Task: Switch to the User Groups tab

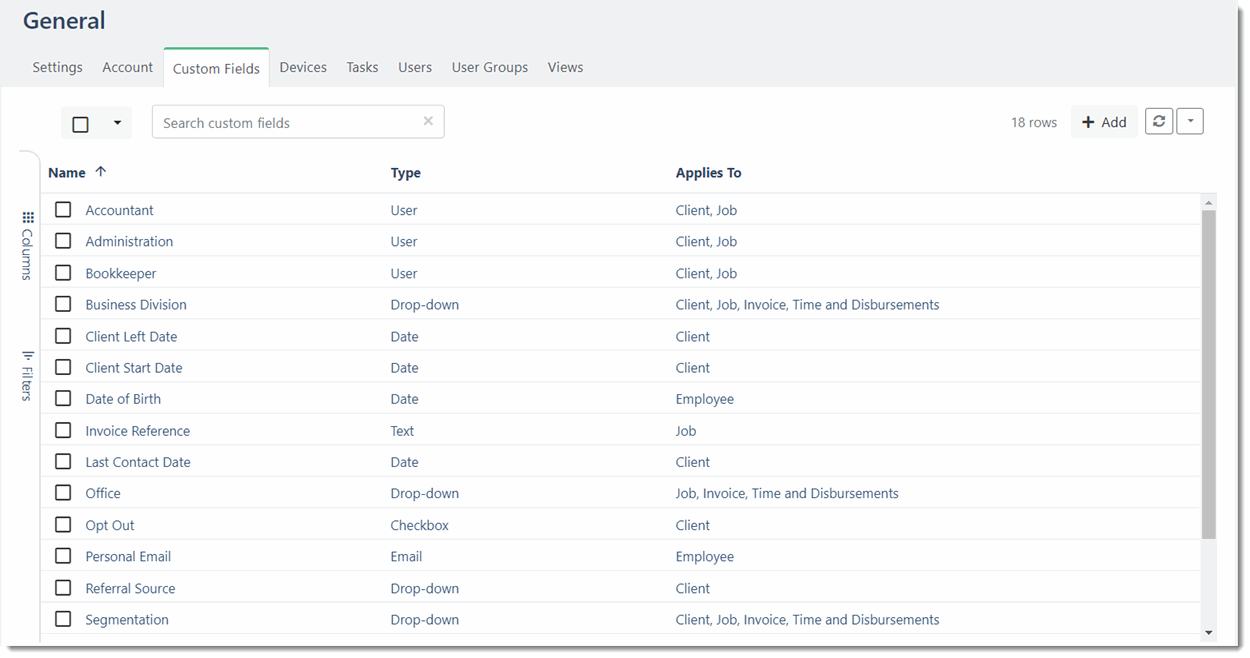Action: 489,67
